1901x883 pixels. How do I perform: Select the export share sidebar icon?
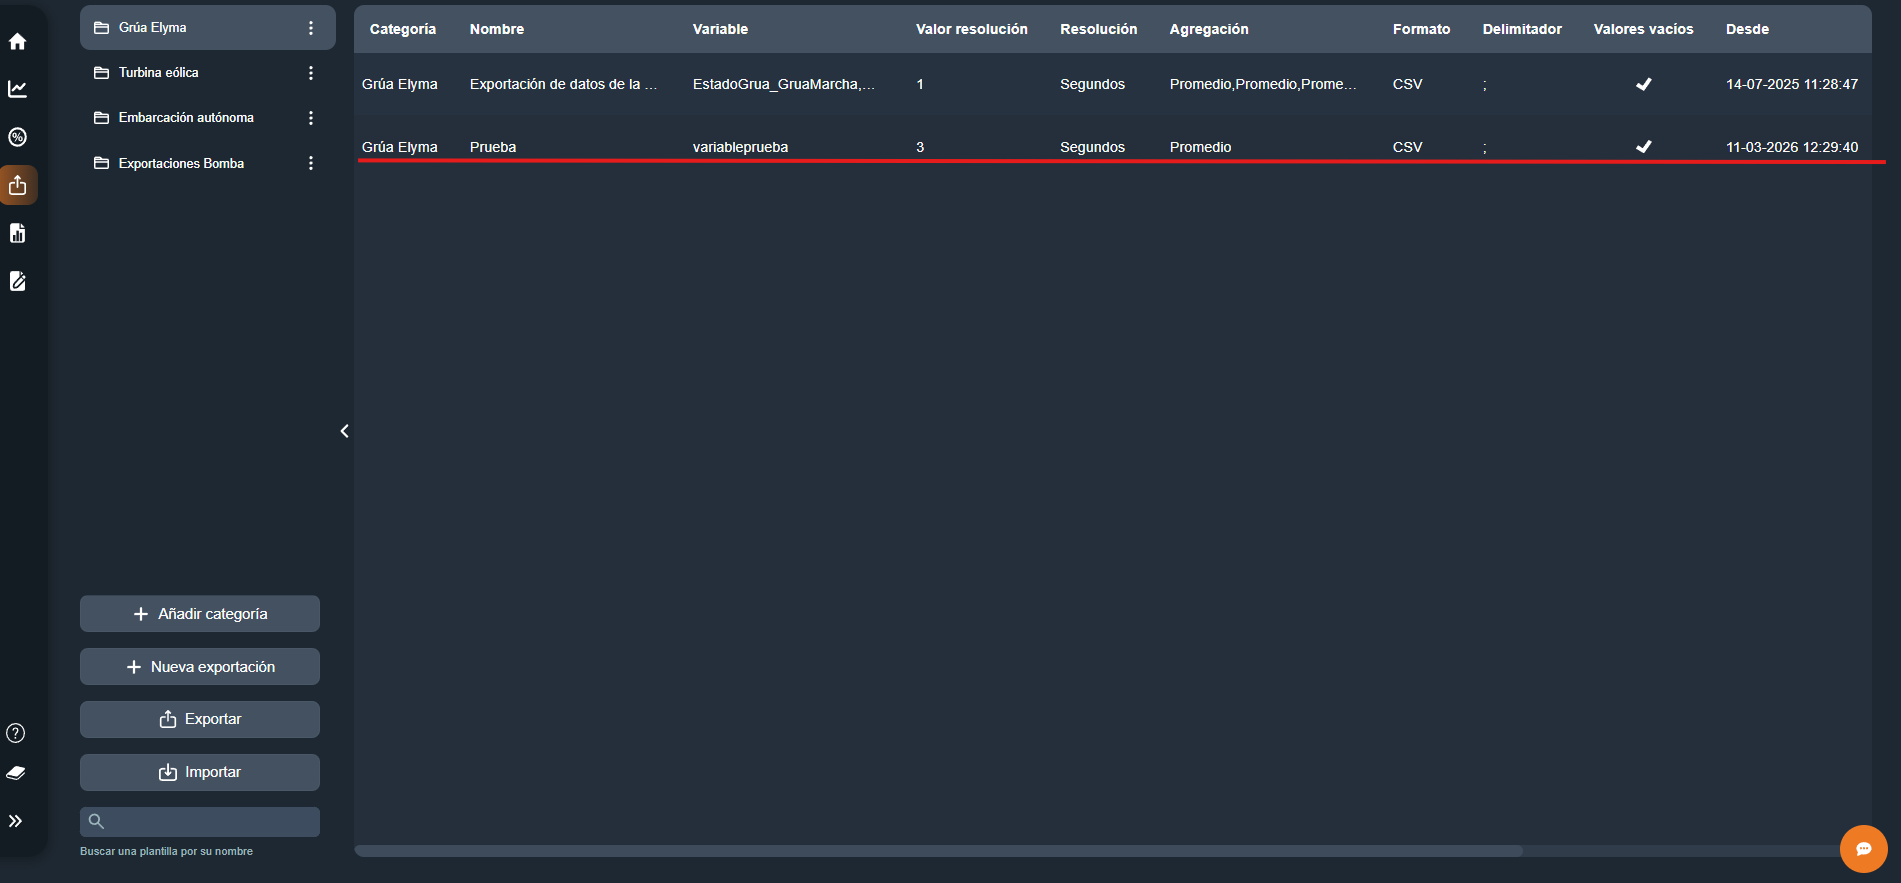pos(17,185)
